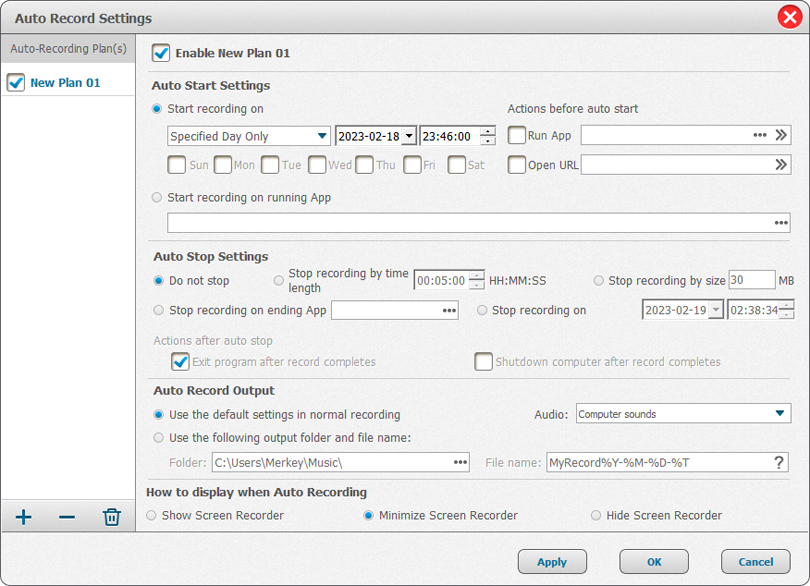Click the Apply button
This screenshot has height=586, width=810.
click(x=552, y=562)
